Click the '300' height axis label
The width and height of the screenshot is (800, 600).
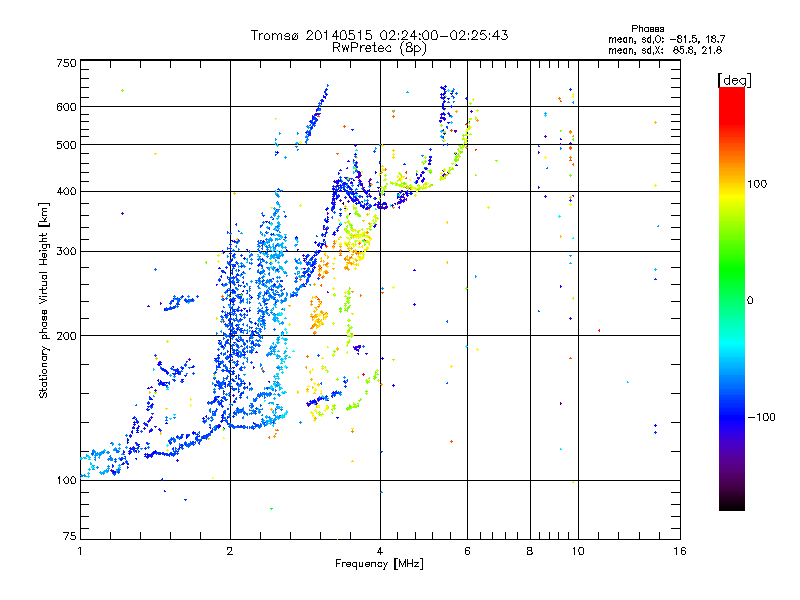[x=67, y=251]
